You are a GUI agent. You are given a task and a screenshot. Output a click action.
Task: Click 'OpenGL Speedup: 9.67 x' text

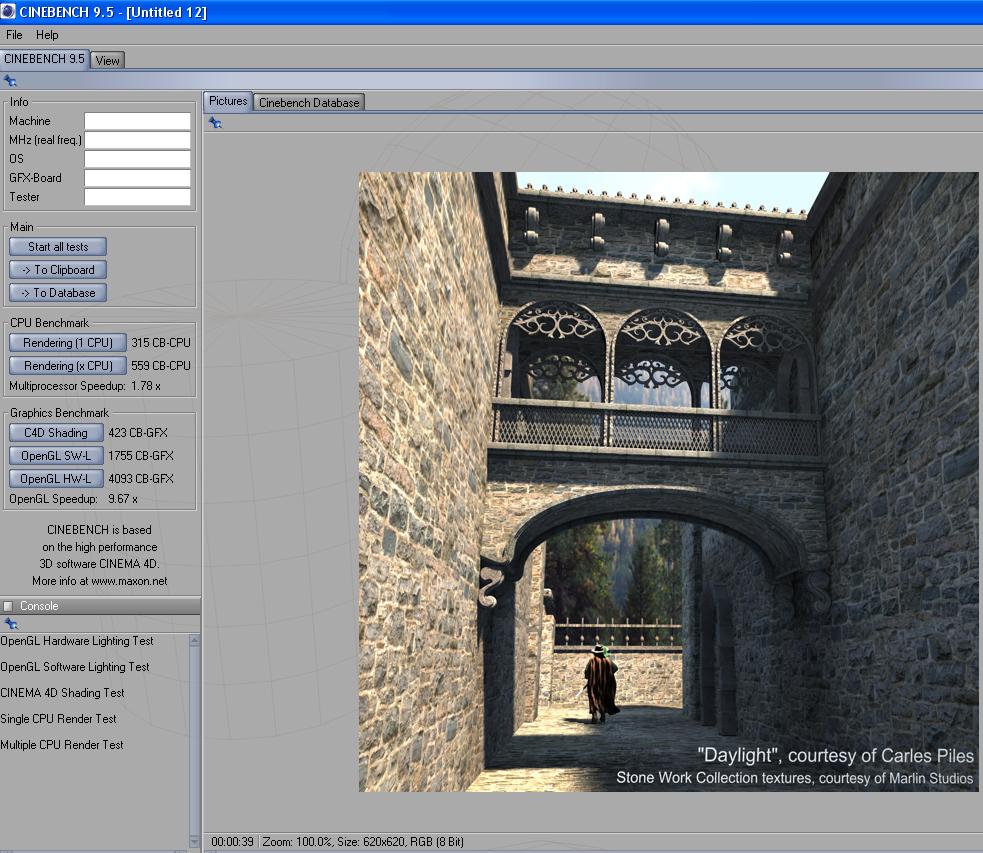tap(73, 500)
